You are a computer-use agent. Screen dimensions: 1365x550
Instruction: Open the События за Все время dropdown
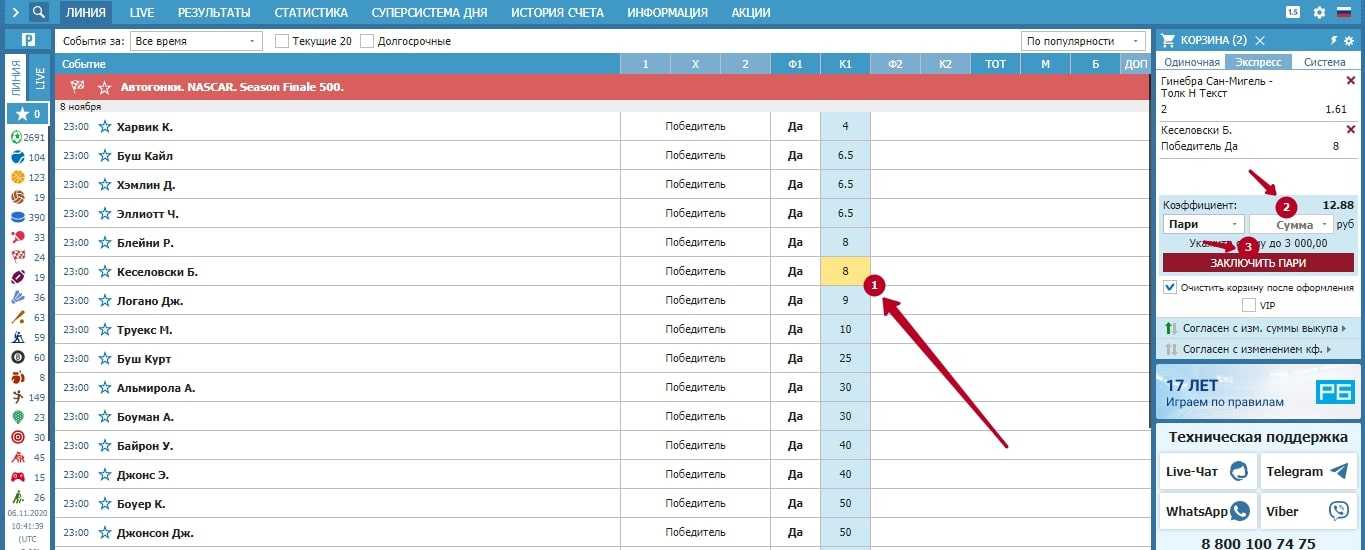[196, 41]
